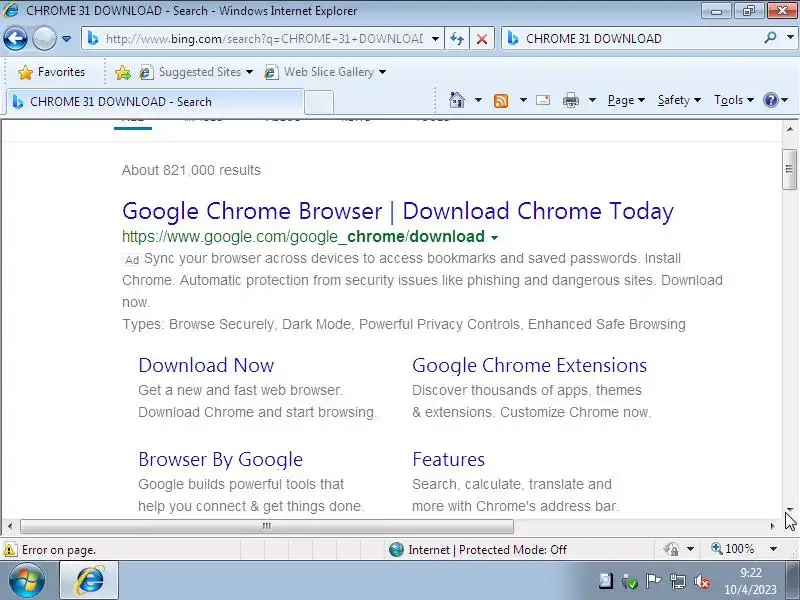Open the Windows Start orb
Viewport: 800px width, 600px height.
[26, 580]
